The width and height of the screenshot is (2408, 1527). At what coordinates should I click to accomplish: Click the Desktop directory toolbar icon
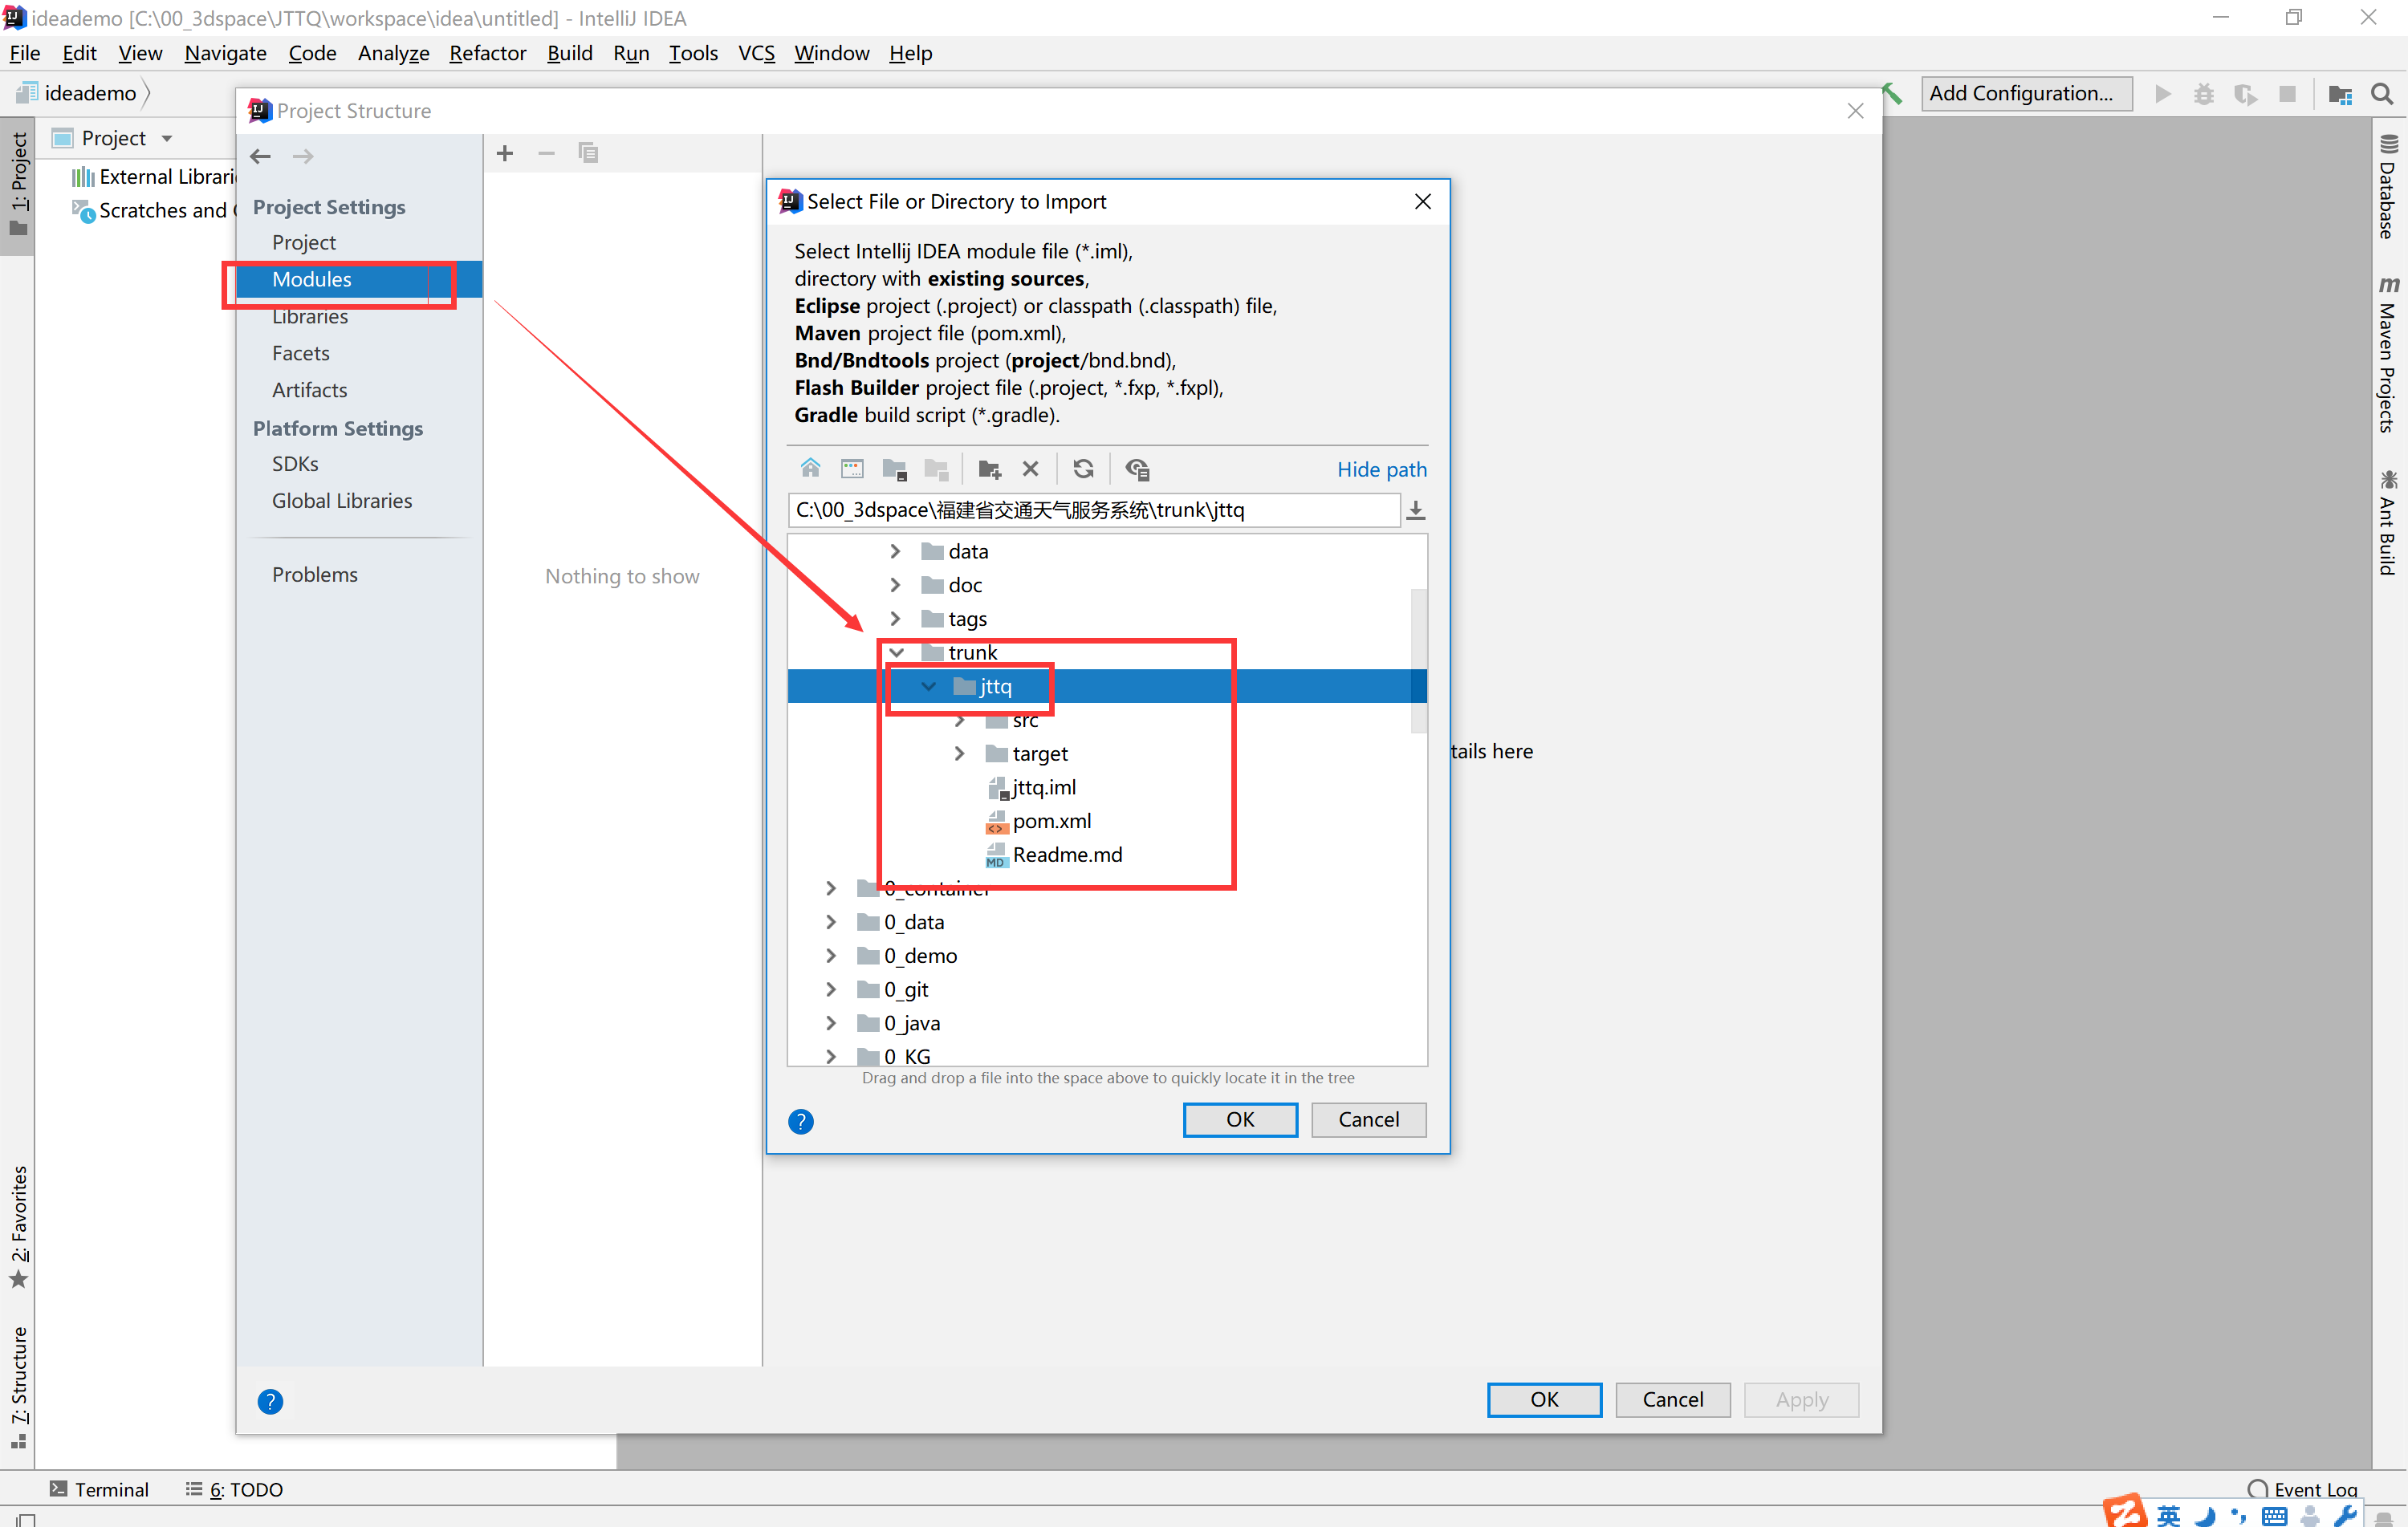pos(852,468)
